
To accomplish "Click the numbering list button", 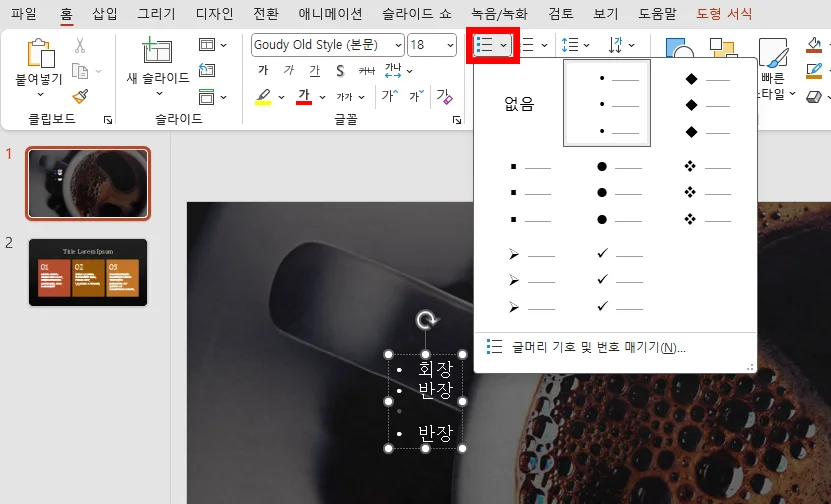I will coord(527,45).
